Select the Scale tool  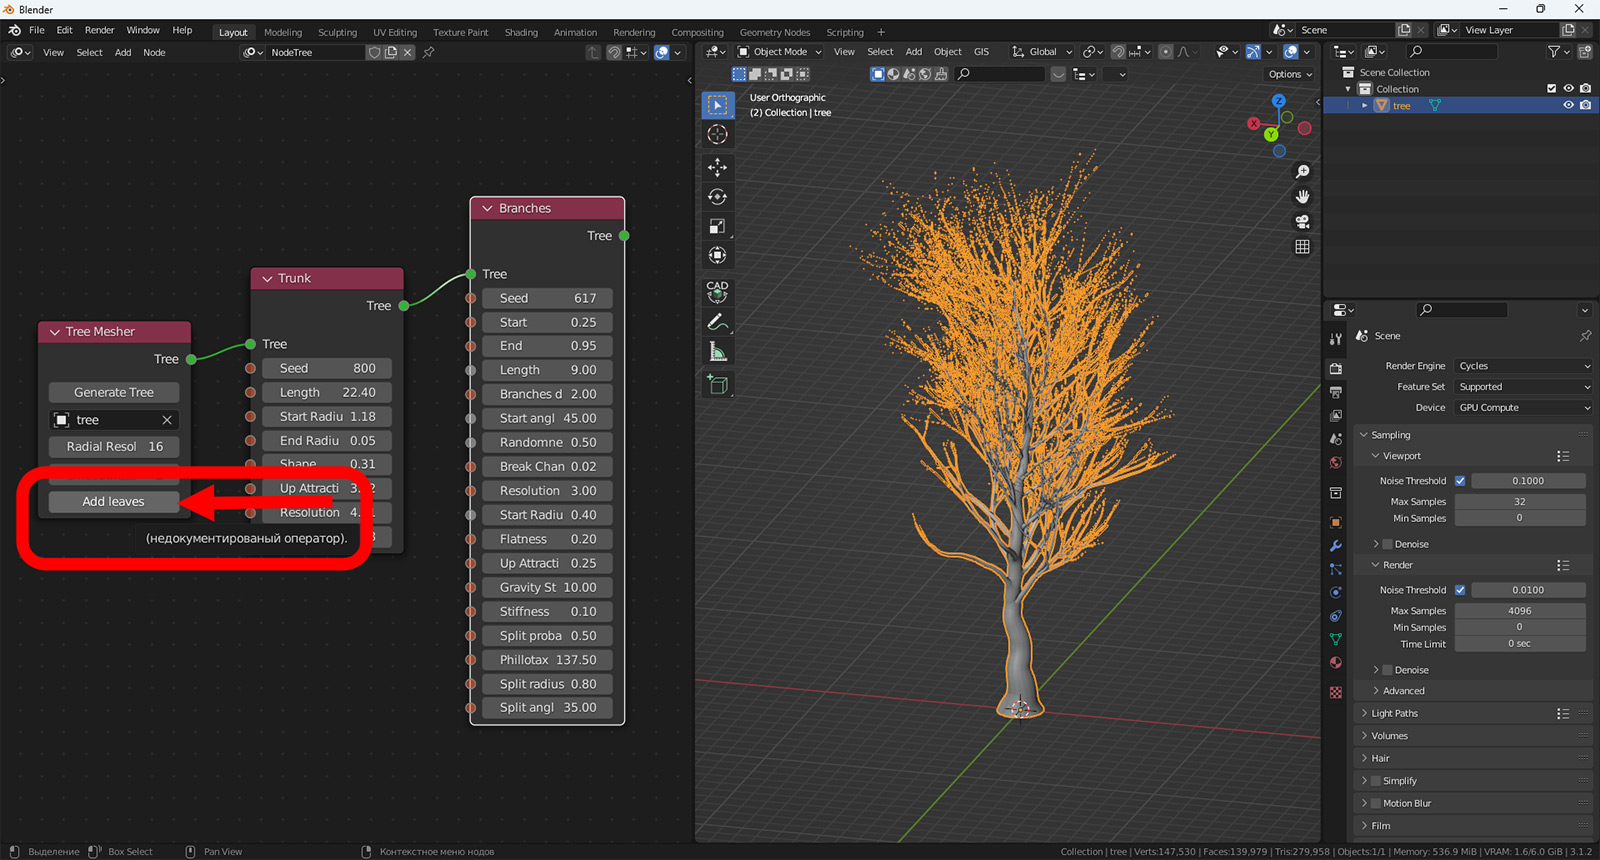pyautogui.click(x=717, y=226)
